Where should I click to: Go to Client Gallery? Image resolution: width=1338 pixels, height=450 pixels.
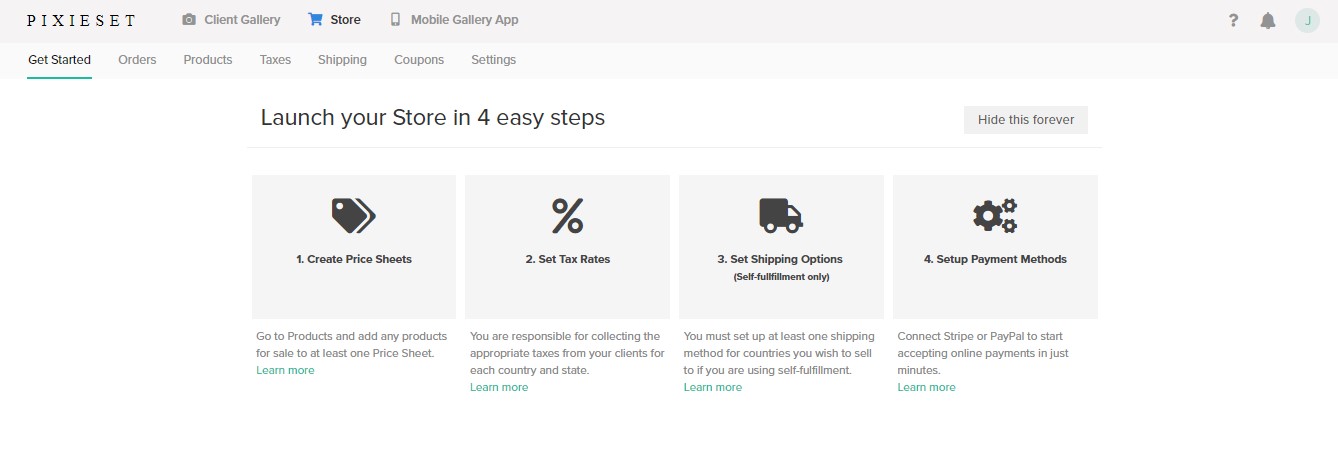231,20
